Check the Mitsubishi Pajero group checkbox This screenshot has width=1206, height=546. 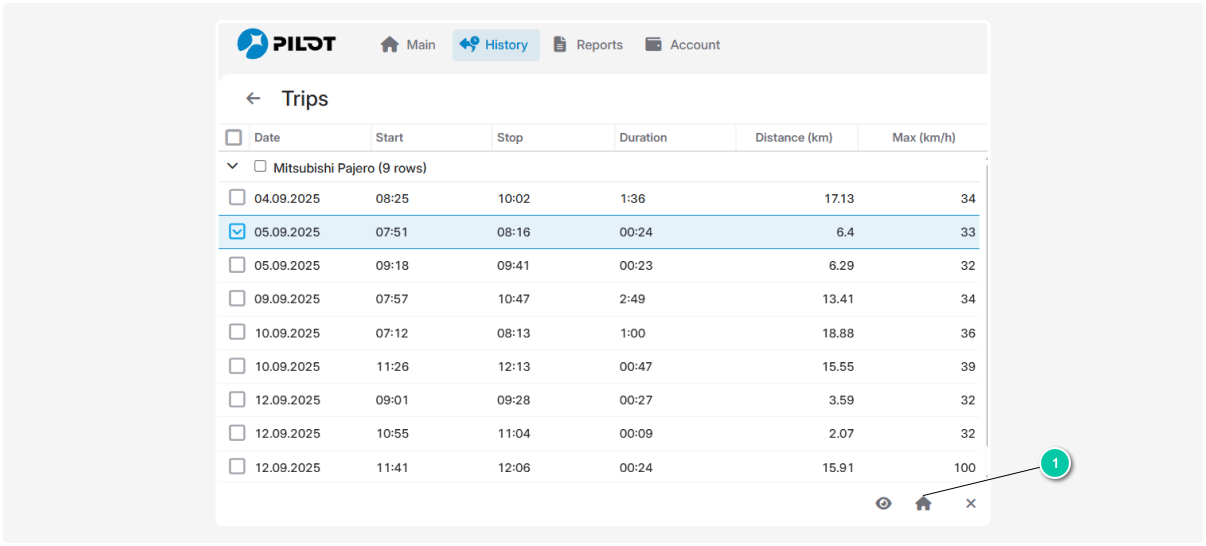(261, 167)
